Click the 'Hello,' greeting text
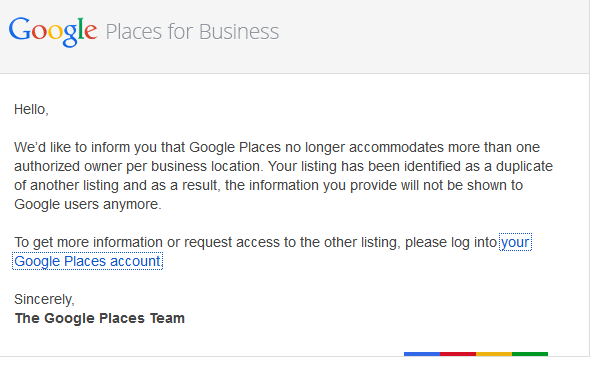This screenshot has height=379, width=595. point(31,109)
